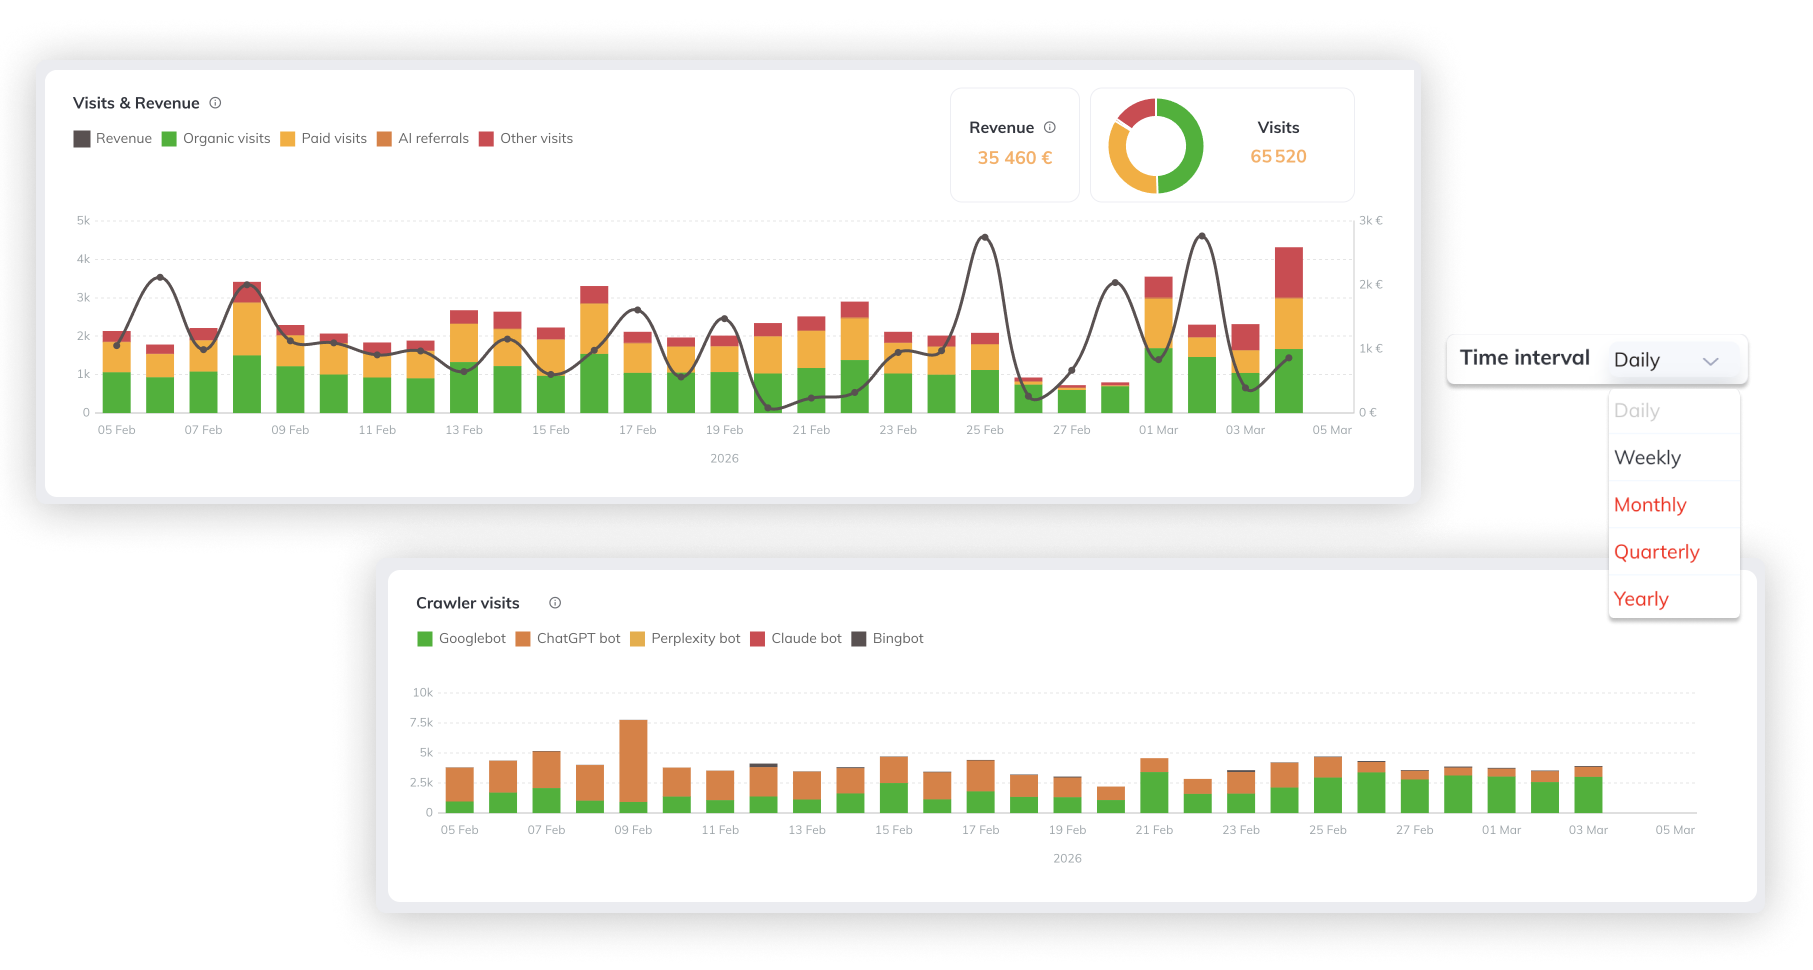Toggle Perplexity bot legend entry
Viewport: 1813px width, 970px height.
[x=686, y=639]
